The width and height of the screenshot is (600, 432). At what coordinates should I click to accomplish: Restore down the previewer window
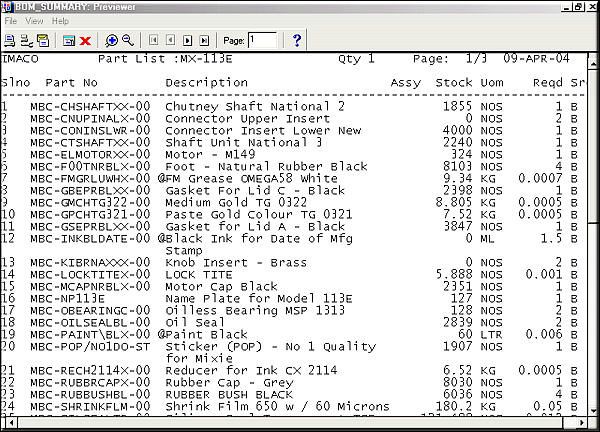576,6
